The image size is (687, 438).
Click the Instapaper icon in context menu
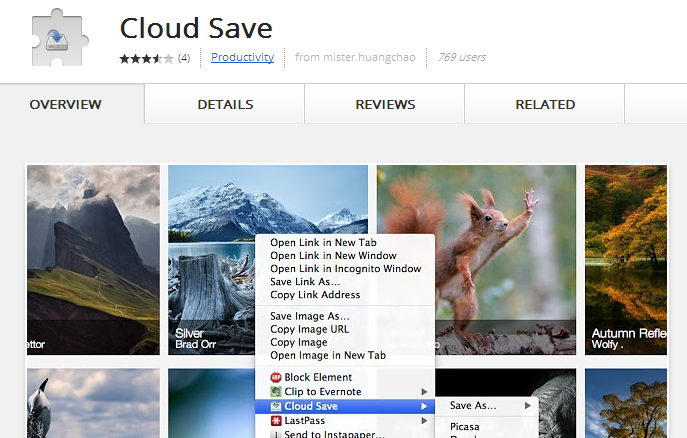pos(276,434)
